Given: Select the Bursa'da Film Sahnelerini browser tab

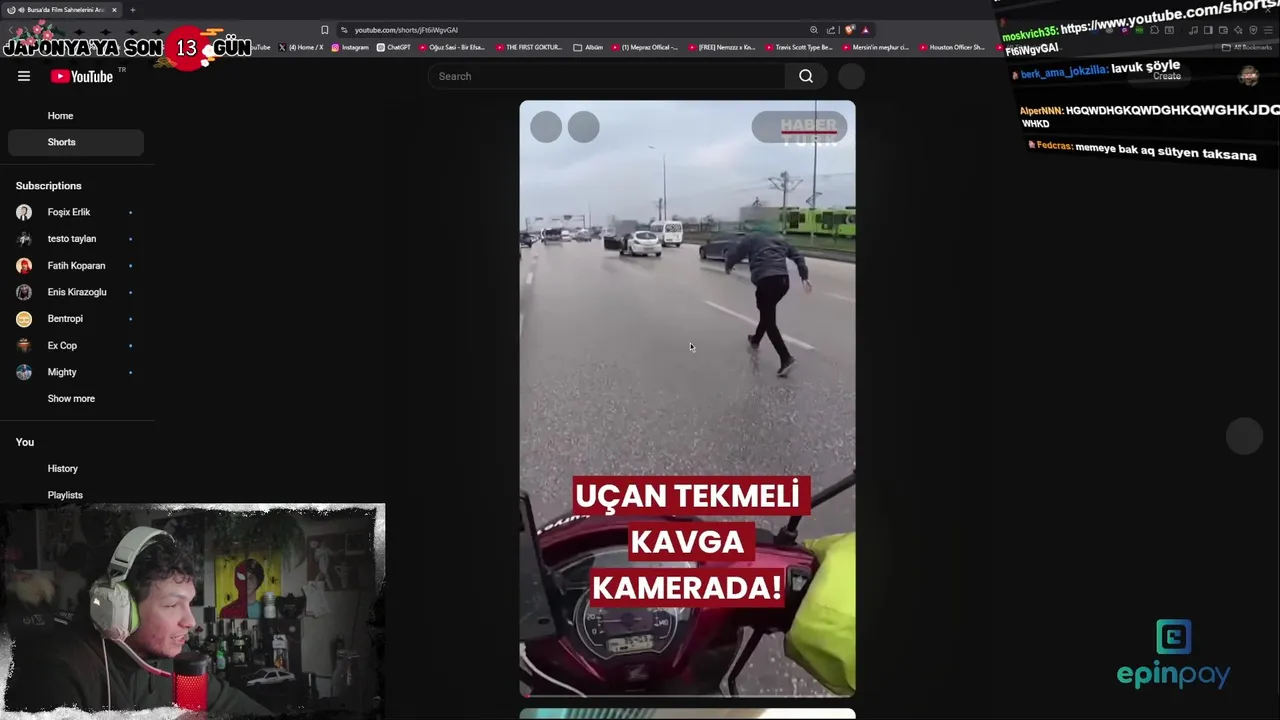Looking at the screenshot, I should (x=61, y=10).
